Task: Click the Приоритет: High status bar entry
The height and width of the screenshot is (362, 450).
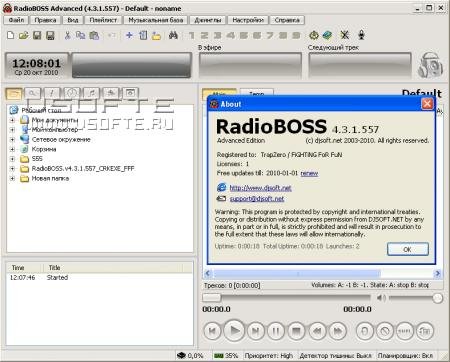Action: click(x=269, y=356)
